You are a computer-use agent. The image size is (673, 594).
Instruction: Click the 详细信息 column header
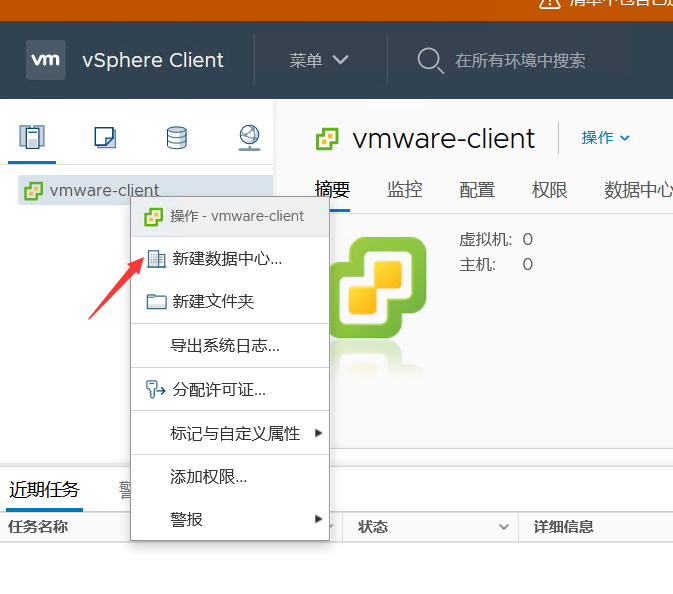pos(564,527)
